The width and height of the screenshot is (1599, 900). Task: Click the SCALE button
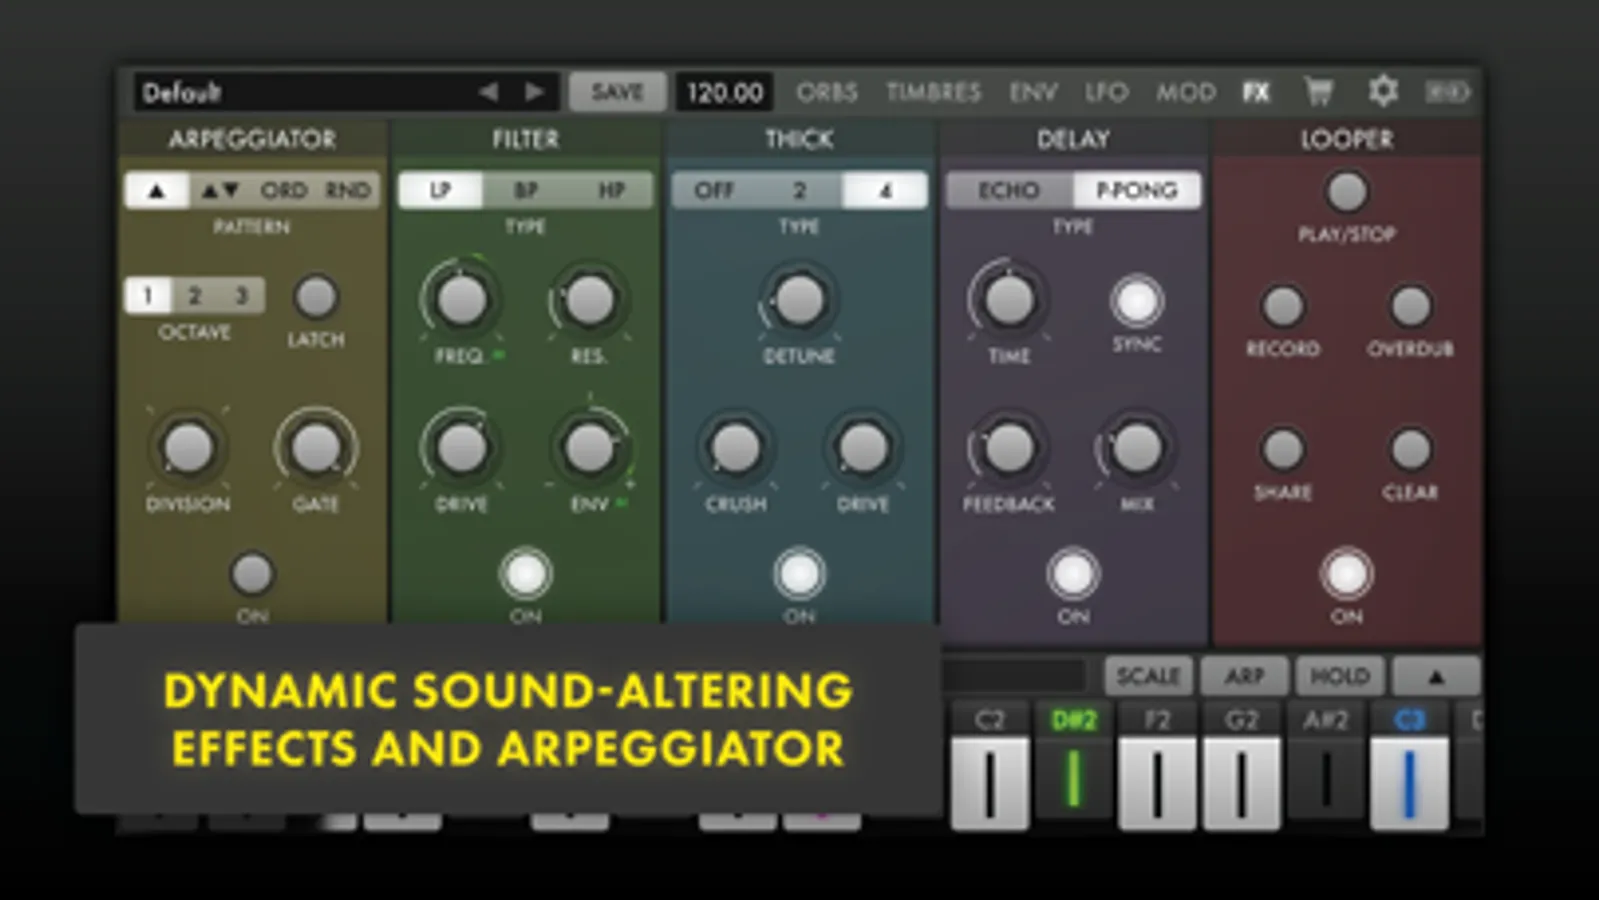pos(1148,677)
